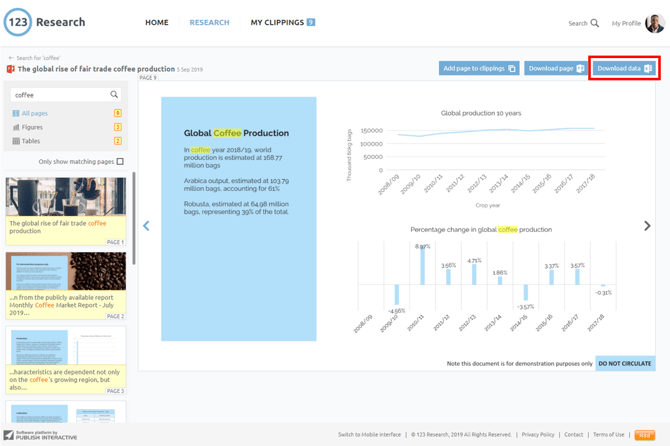Click the magnifier icon in the coffee search box
The height and width of the screenshot is (446, 670).
tap(114, 95)
